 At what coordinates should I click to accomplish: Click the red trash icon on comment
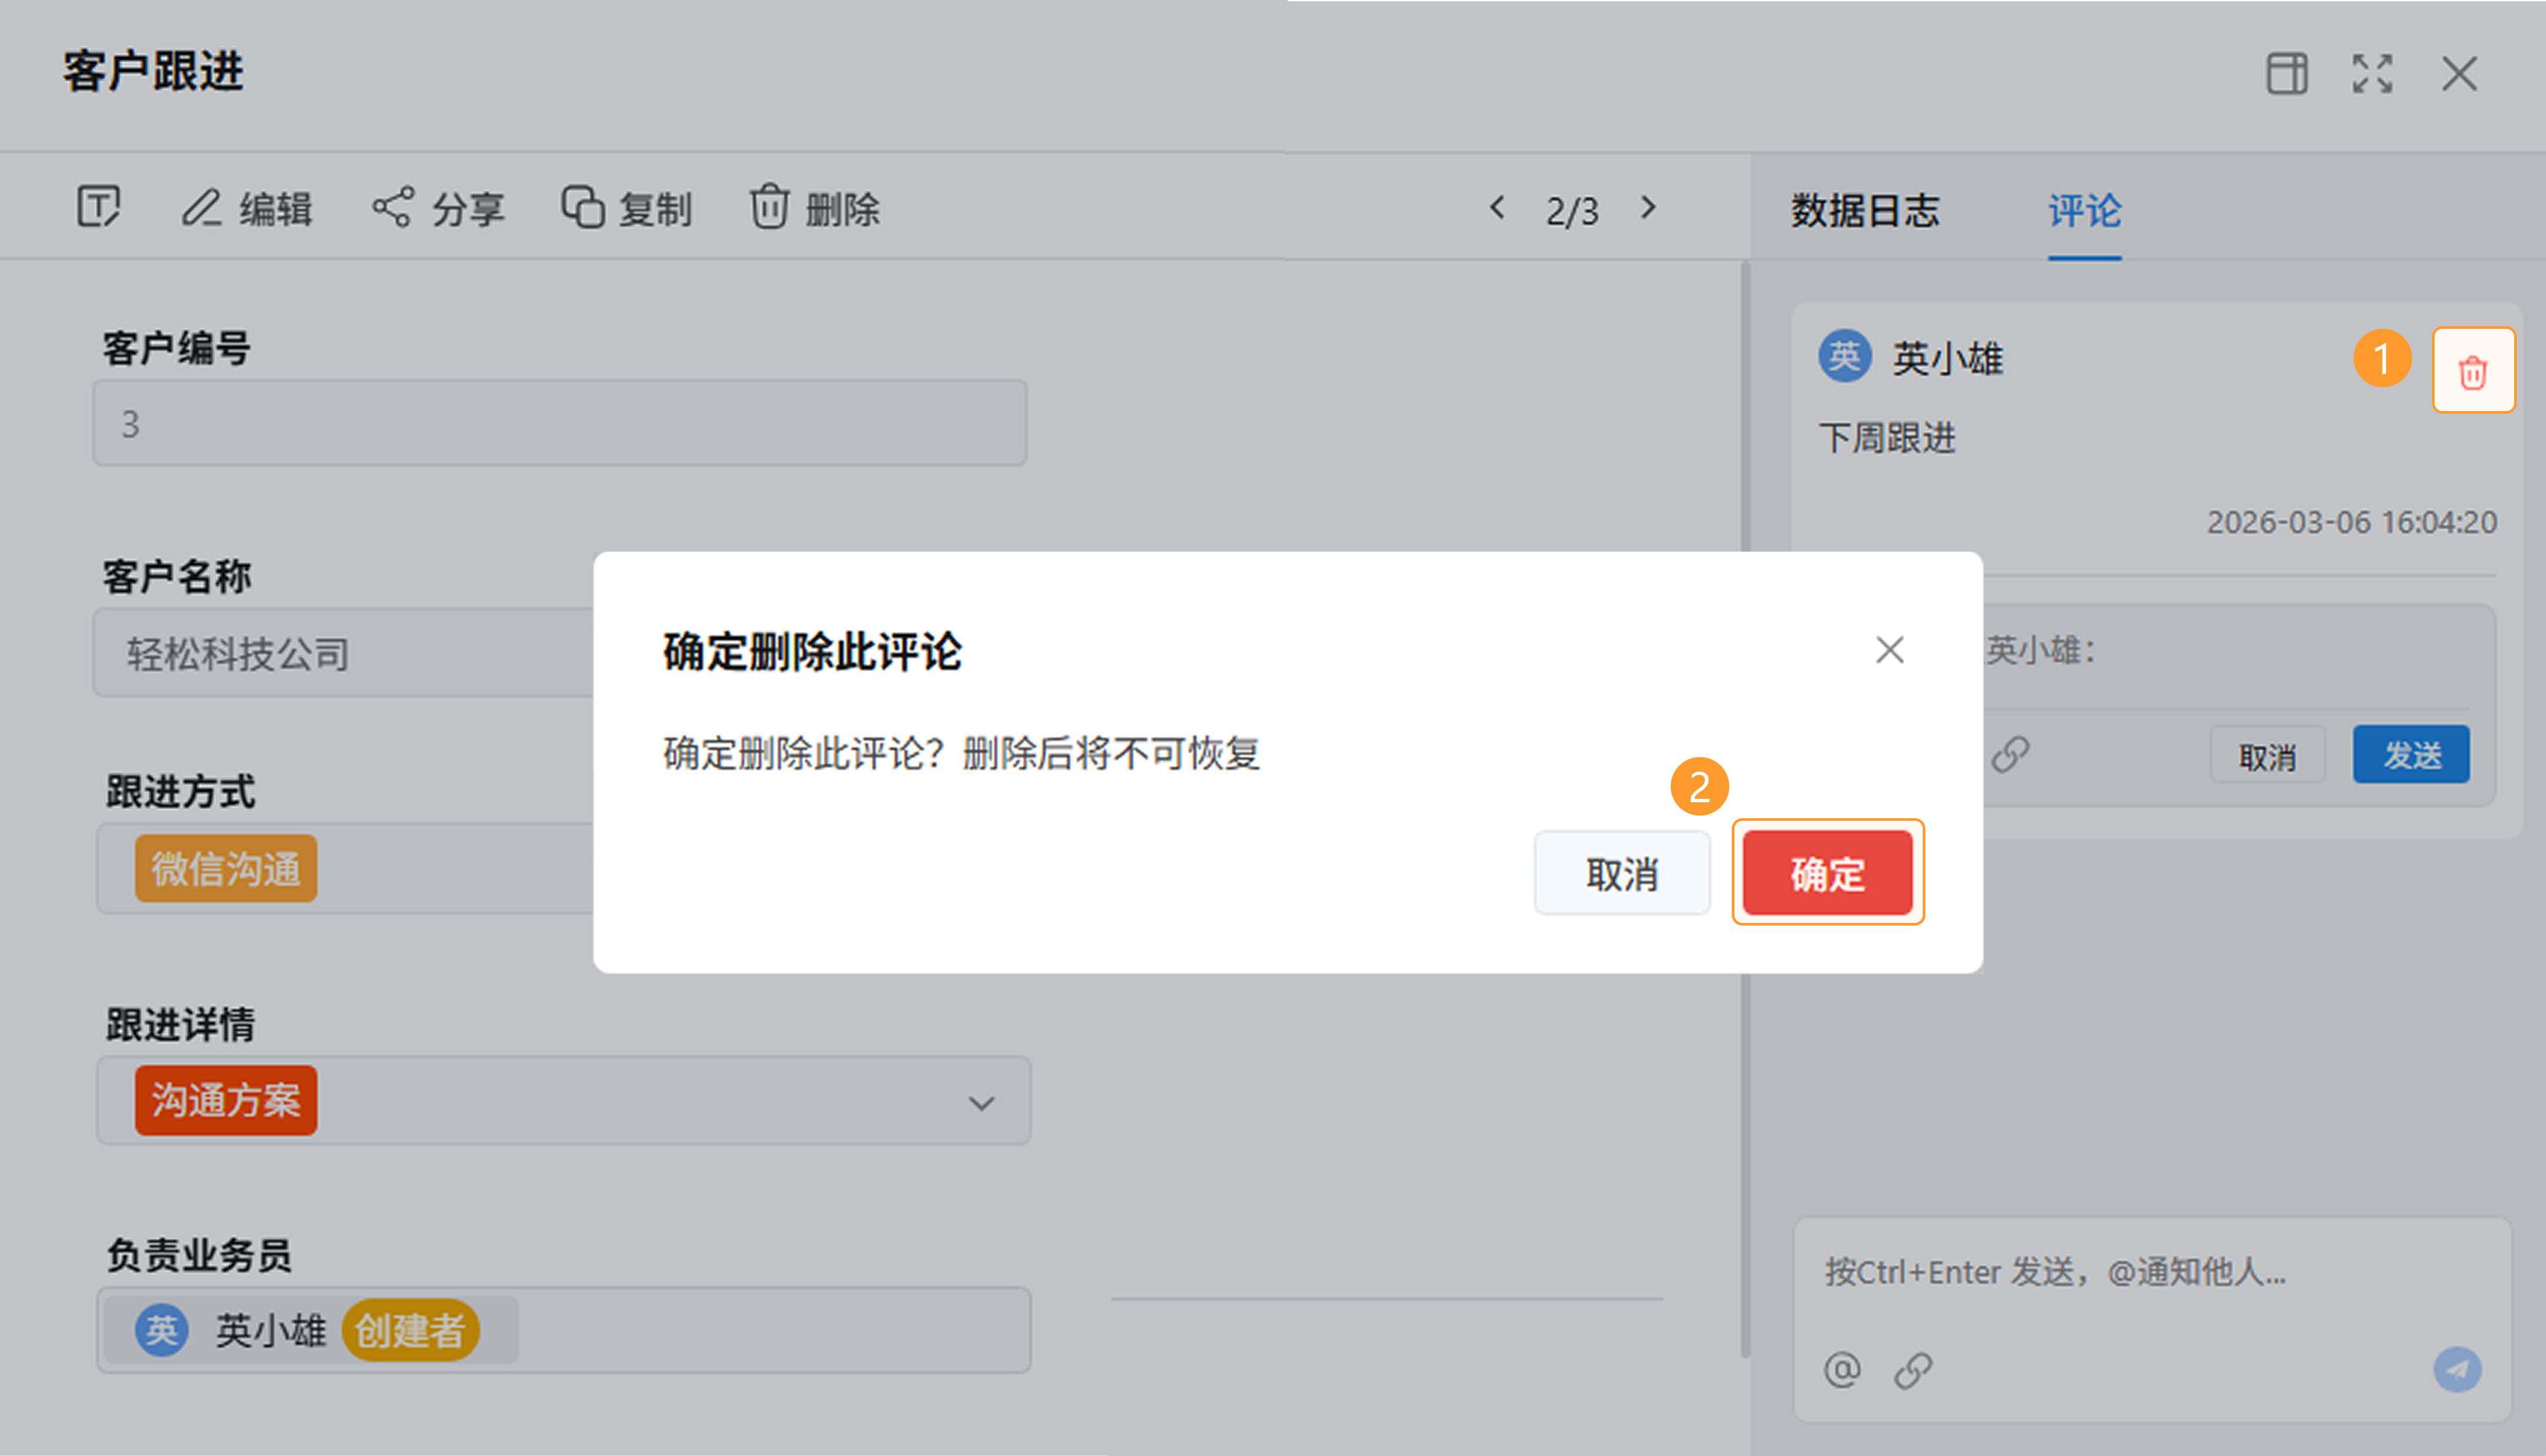2472,372
